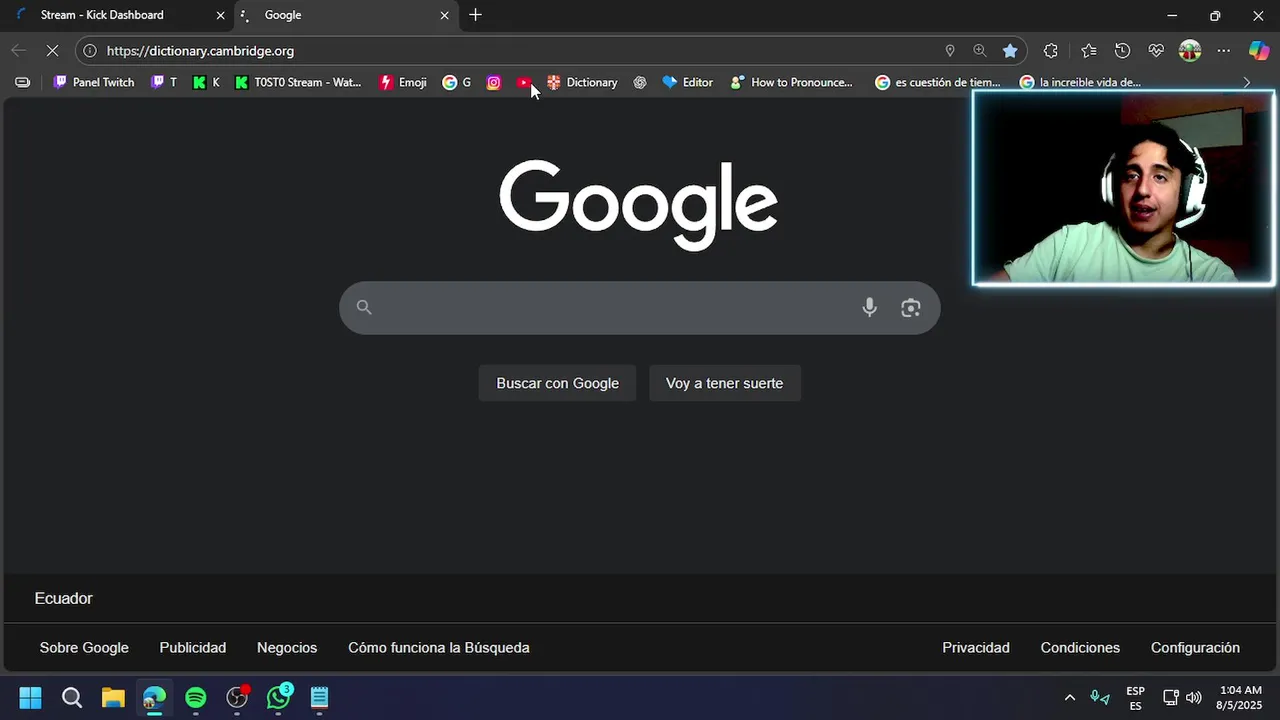Open volume control in system tray
The width and height of the screenshot is (1280, 720).
(1194, 698)
